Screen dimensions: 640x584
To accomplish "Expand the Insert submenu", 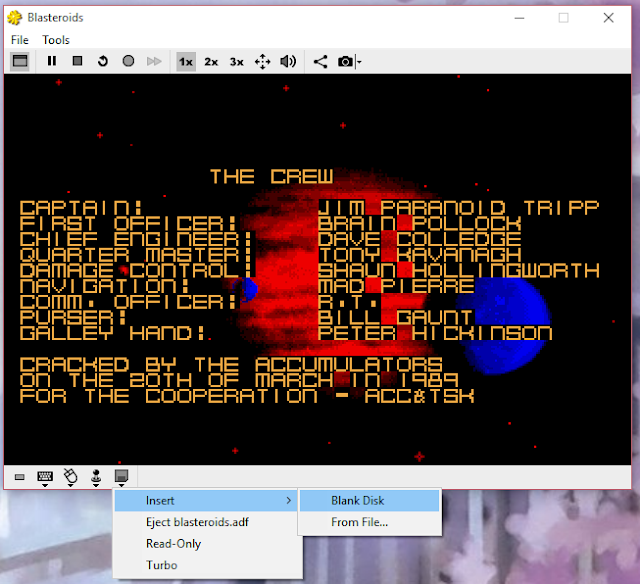I will tap(206, 500).
